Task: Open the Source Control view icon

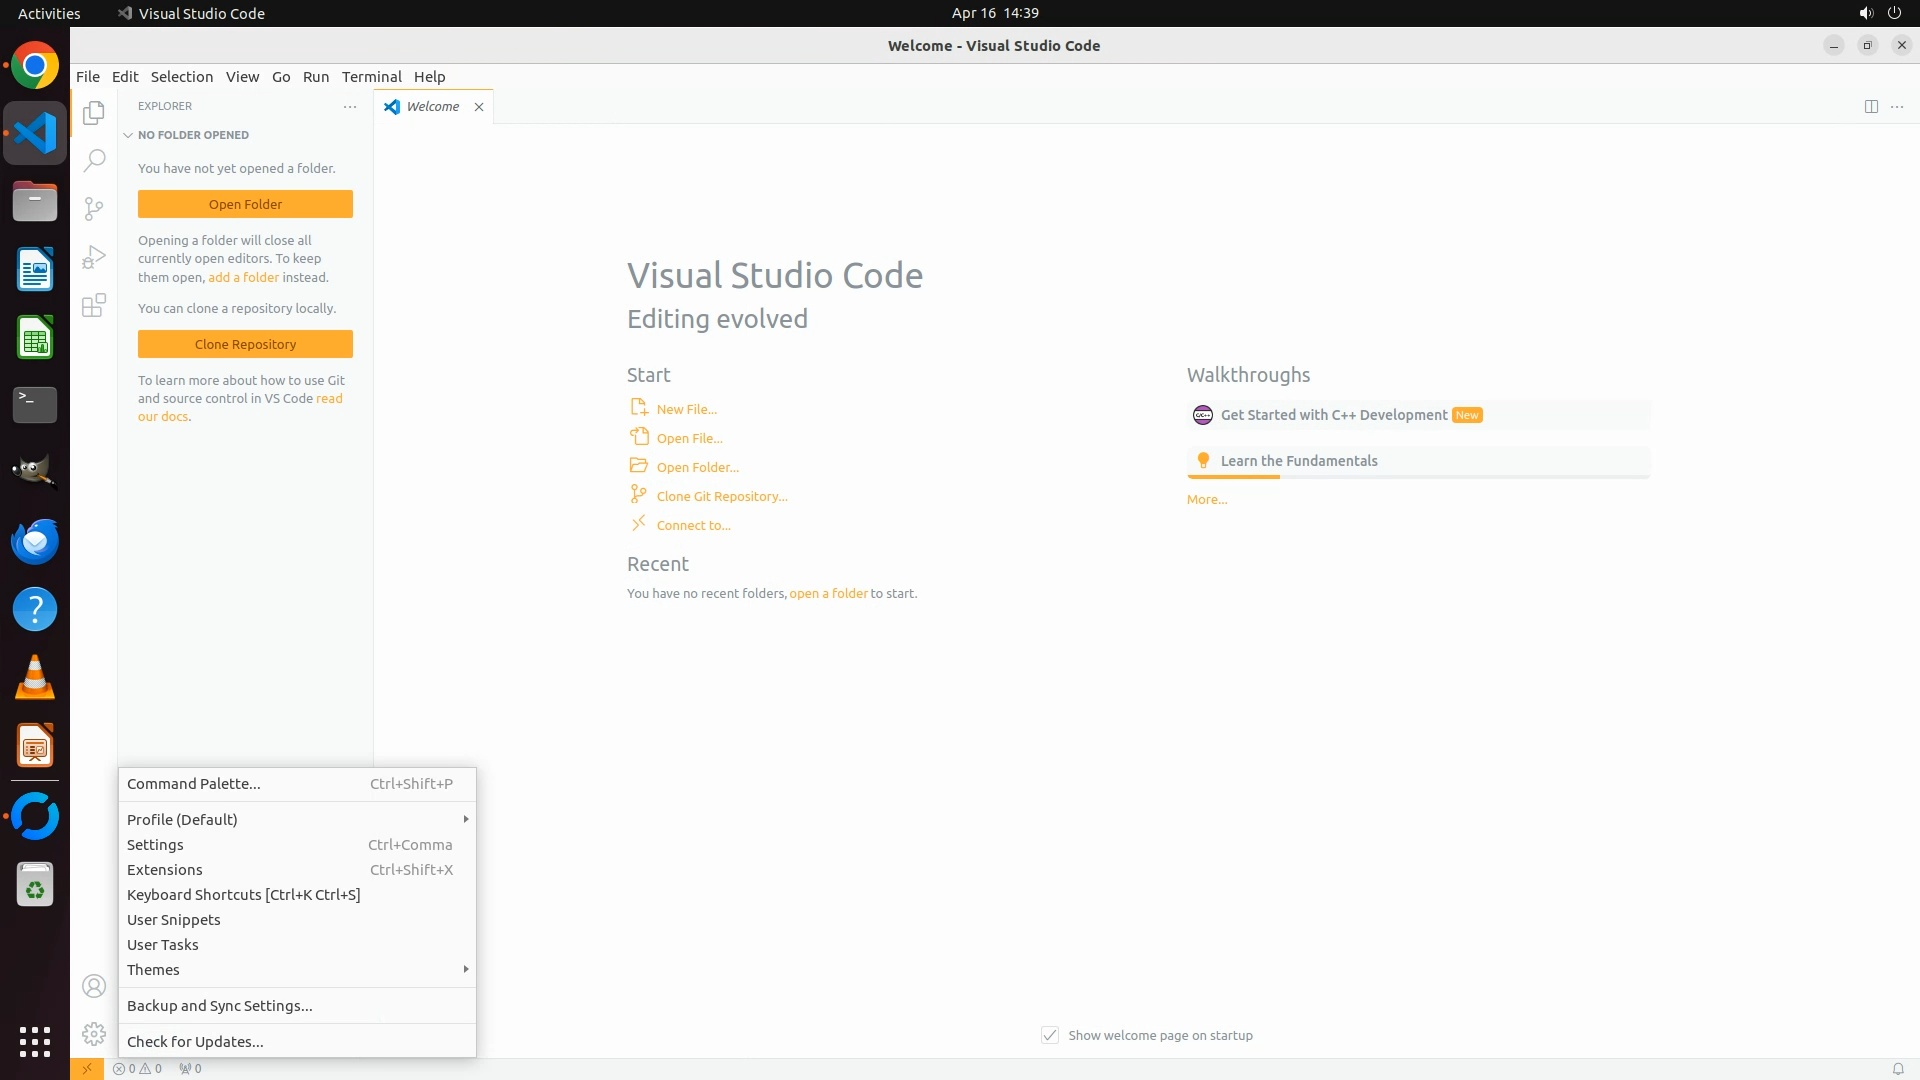Action: (94, 208)
